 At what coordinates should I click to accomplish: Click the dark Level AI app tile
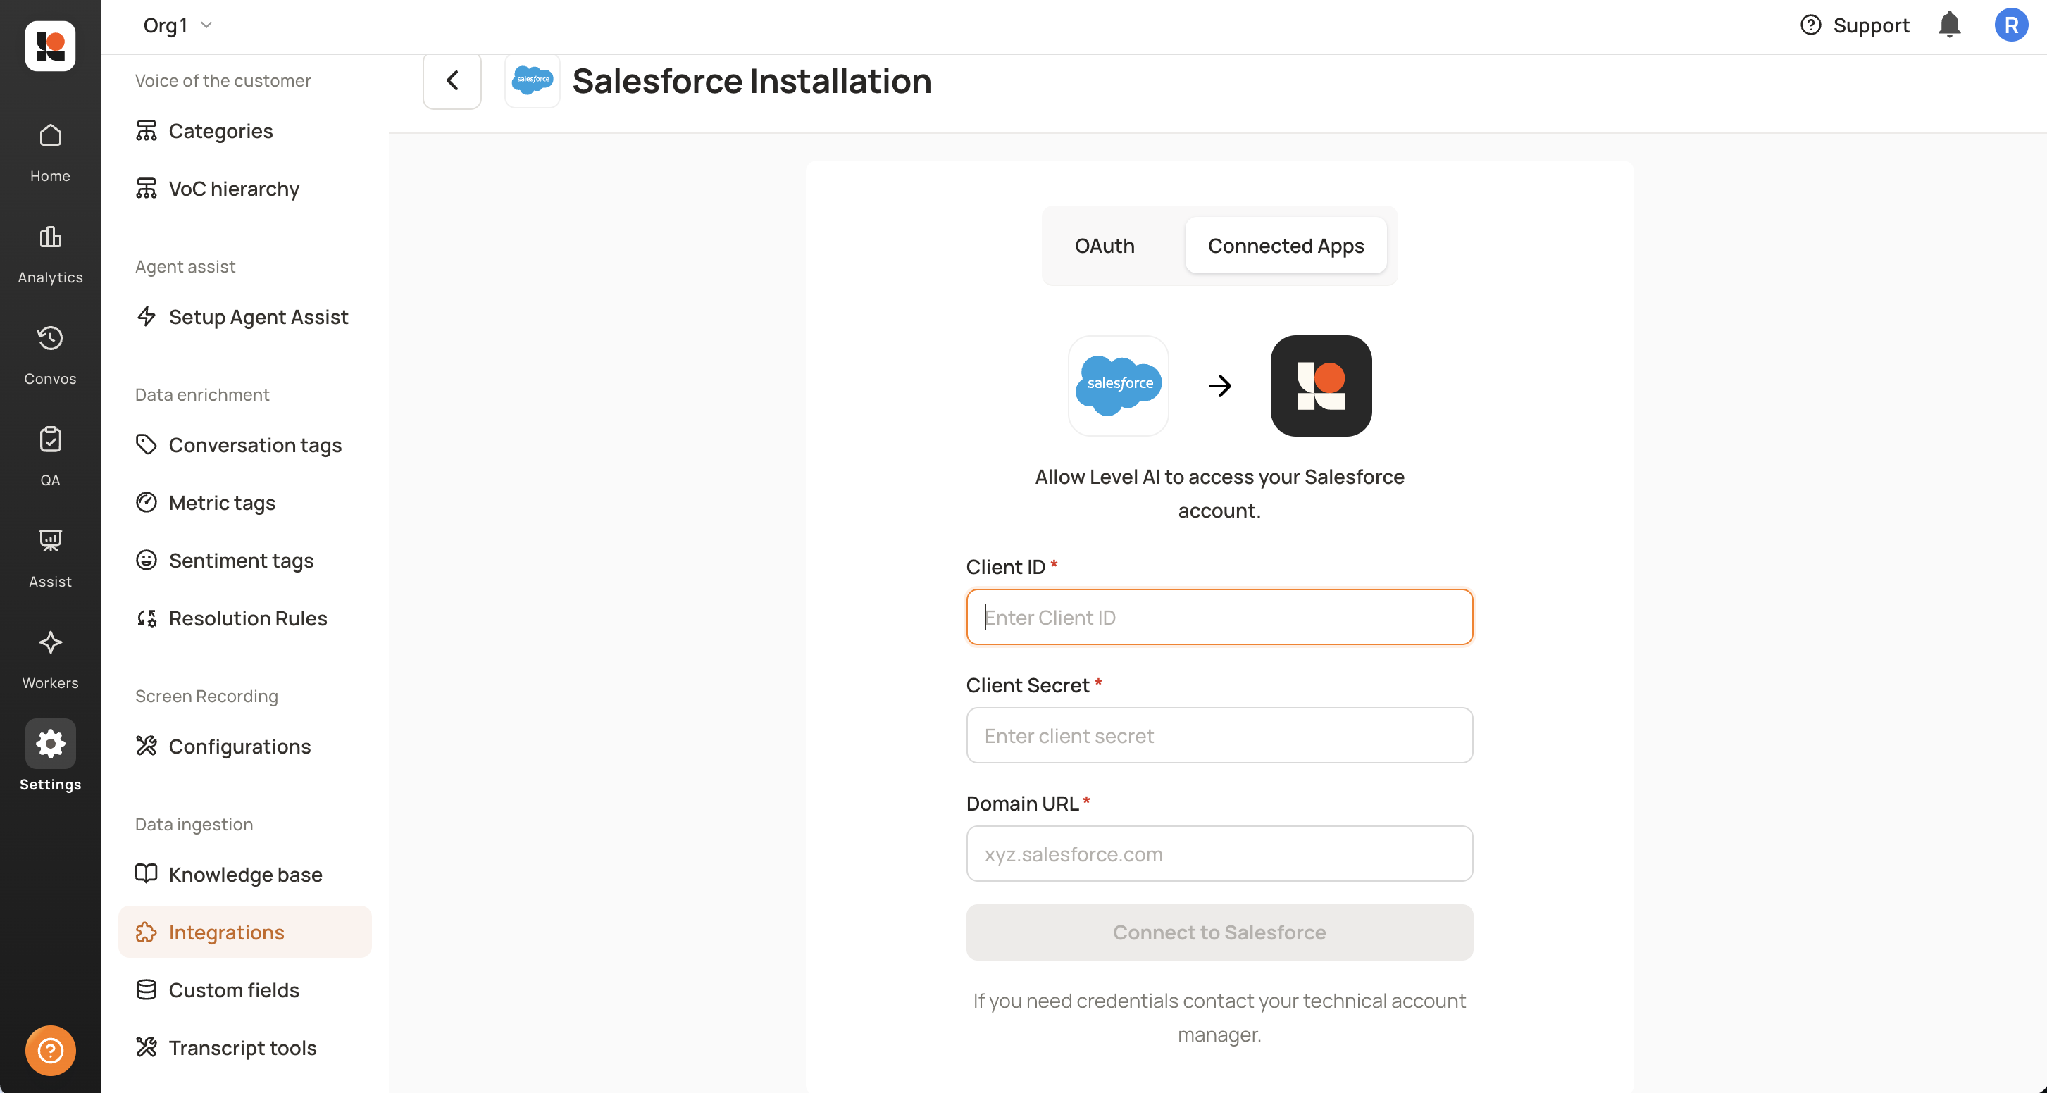(x=1321, y=386)
